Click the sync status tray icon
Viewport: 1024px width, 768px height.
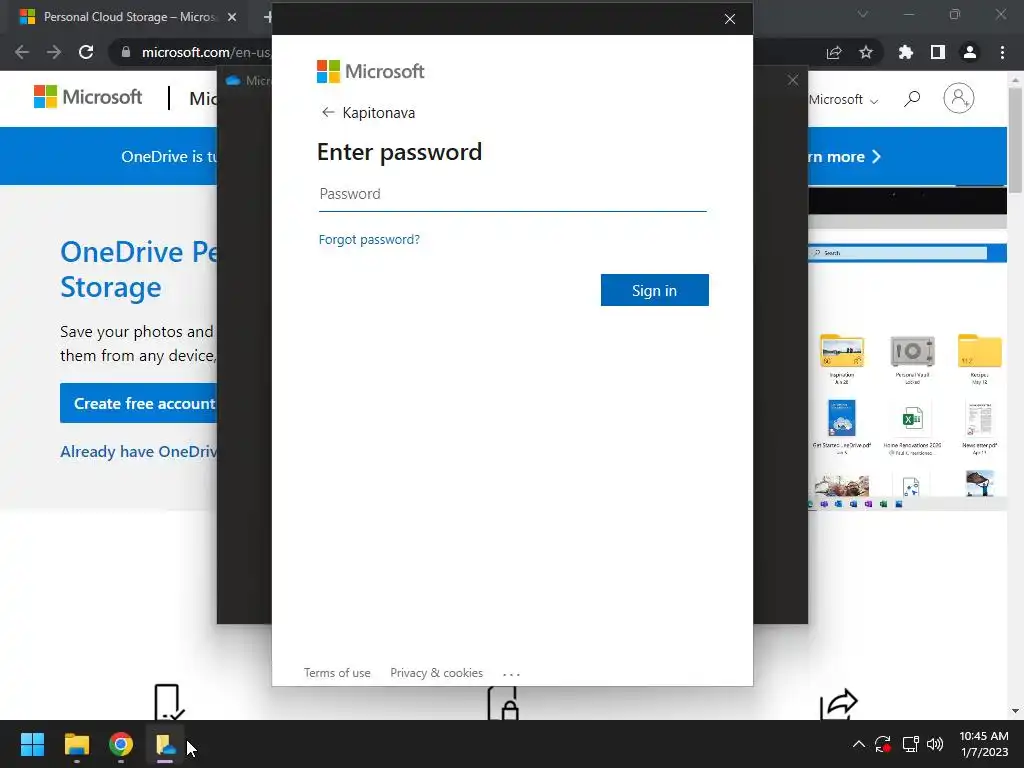[x=883, y=744]
